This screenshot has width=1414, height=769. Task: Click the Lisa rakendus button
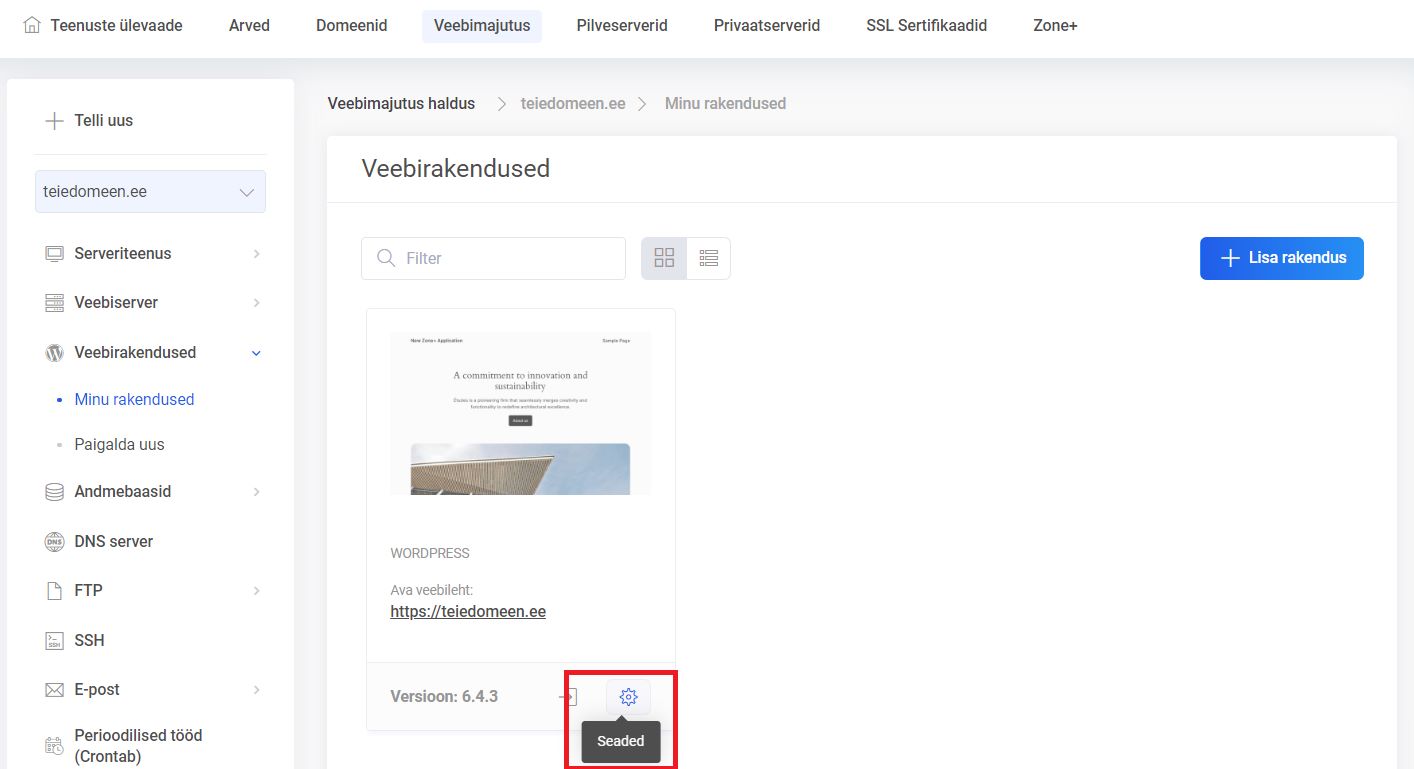[x=1281, y=258]
